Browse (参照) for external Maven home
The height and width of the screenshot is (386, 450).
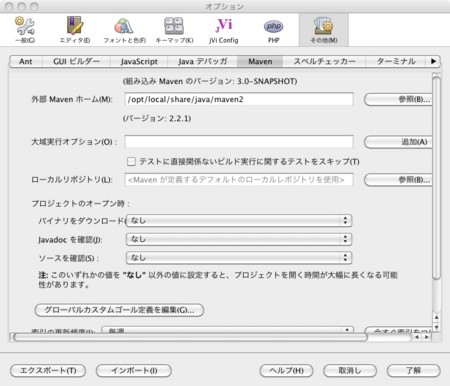[x=398, y=99]
